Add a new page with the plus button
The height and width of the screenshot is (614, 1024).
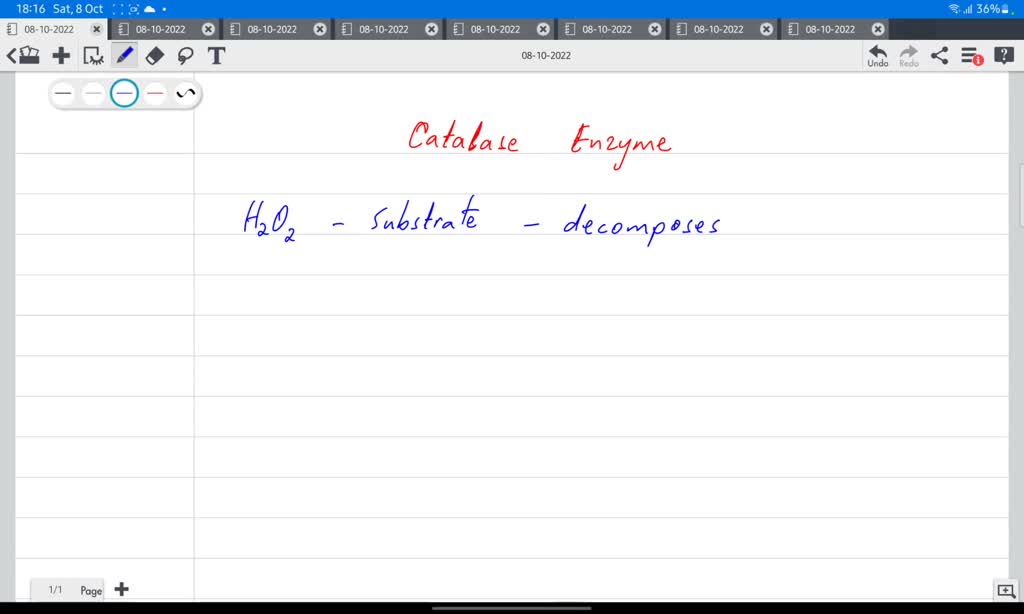pyautogui.click(x=121, y=589)
